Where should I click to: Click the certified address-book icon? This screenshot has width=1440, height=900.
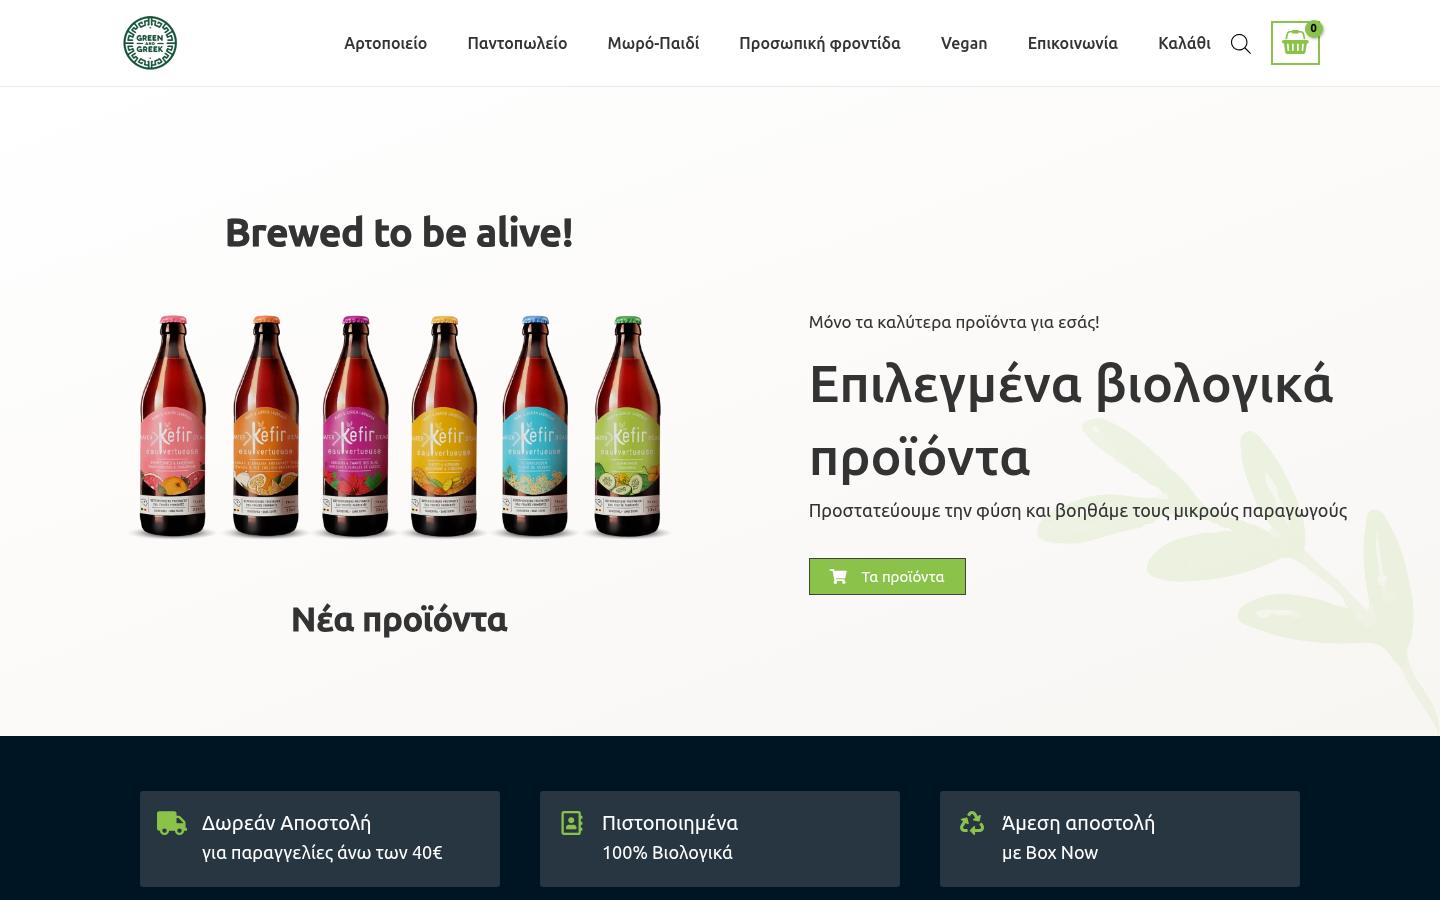click(x=572, y=823)
